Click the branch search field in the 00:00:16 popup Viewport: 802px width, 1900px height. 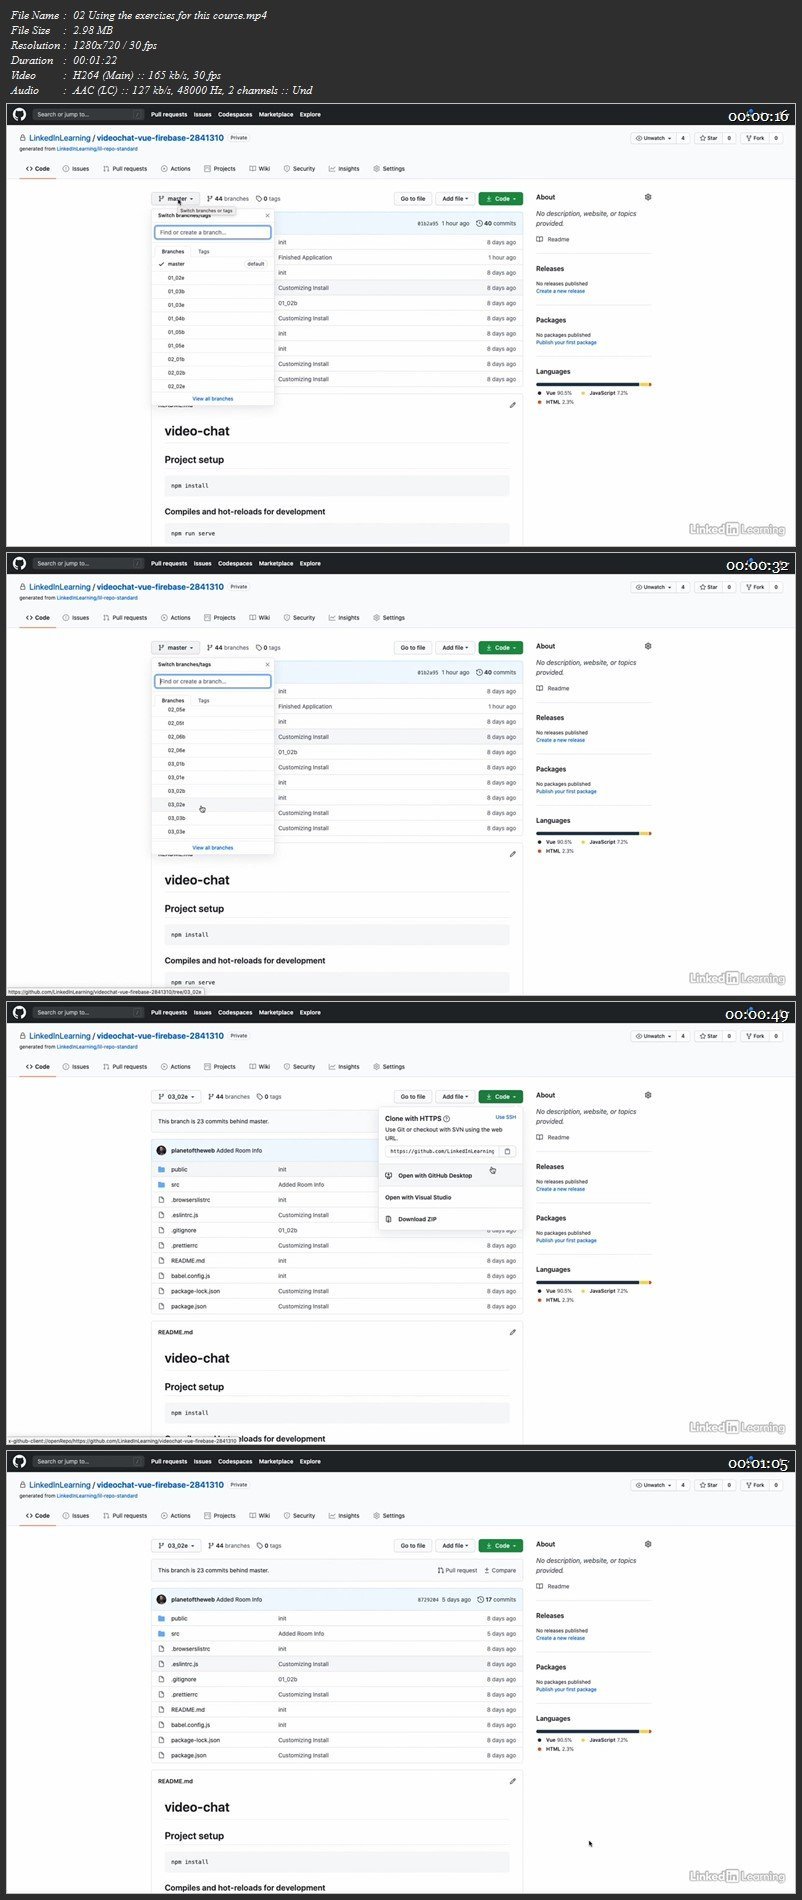[212, 232]
